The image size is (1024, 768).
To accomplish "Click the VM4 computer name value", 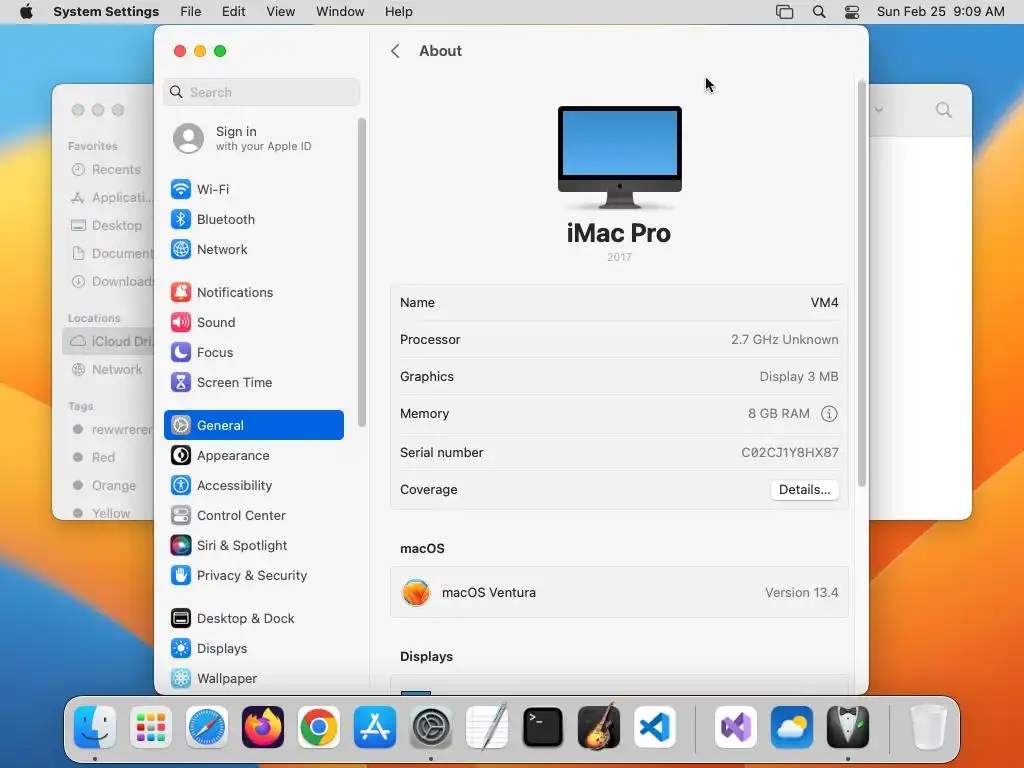I will pos(824,302).
